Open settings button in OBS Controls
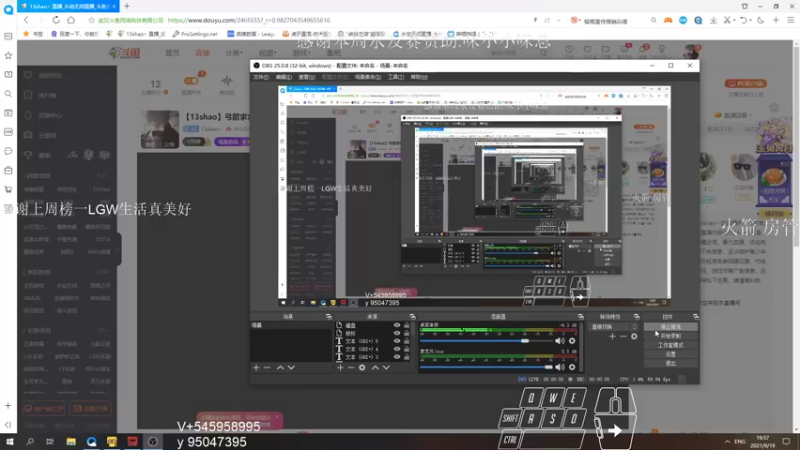Viewport: 800px width, 450px height. [670, 354]
